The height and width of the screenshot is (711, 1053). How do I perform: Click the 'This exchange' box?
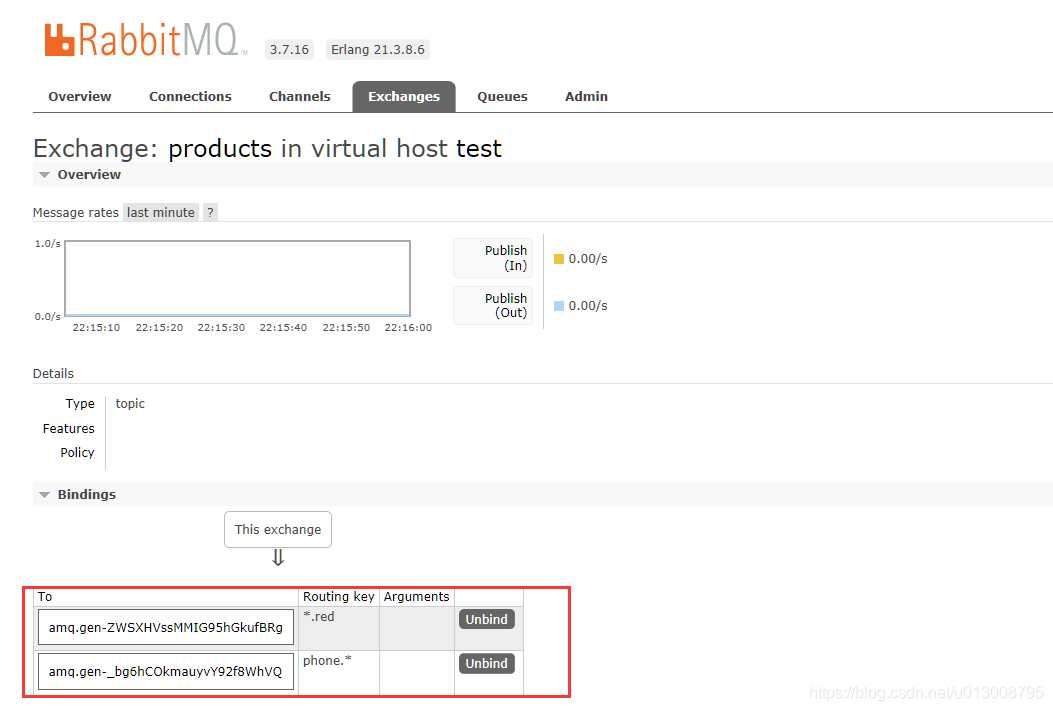click(x=278, y=530)
